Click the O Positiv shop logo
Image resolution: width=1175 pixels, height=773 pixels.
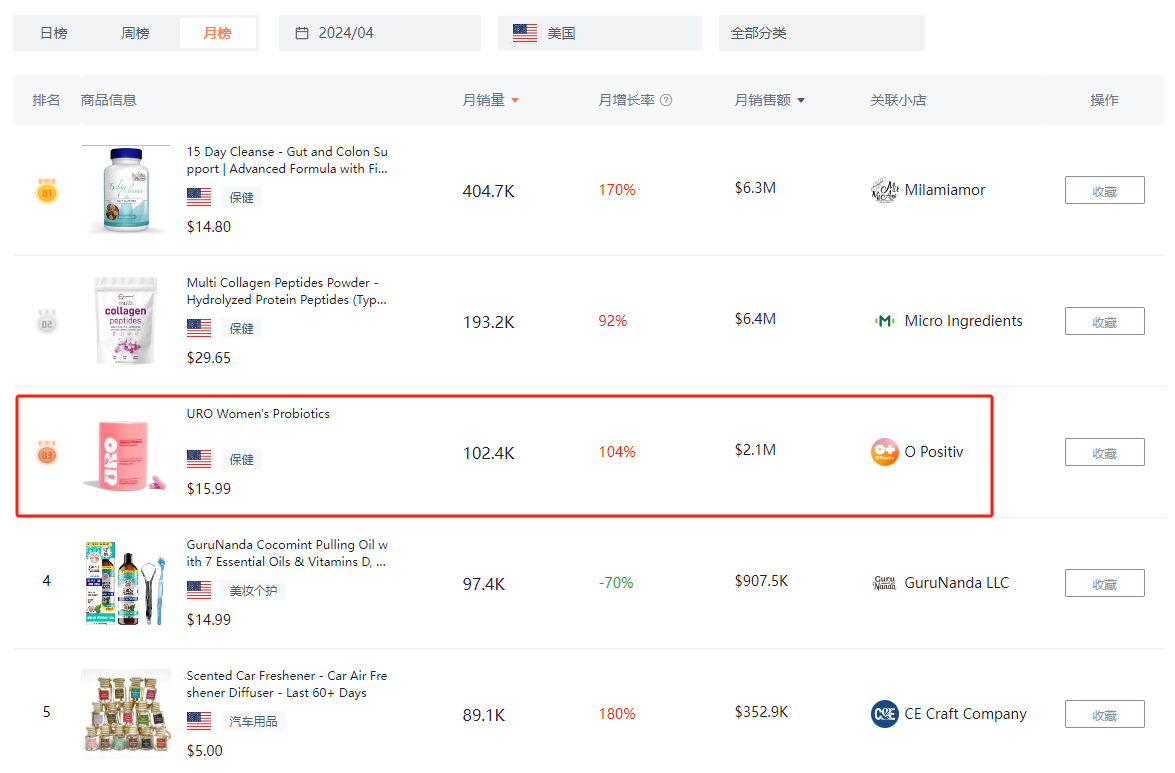click(x=885, y=452)
